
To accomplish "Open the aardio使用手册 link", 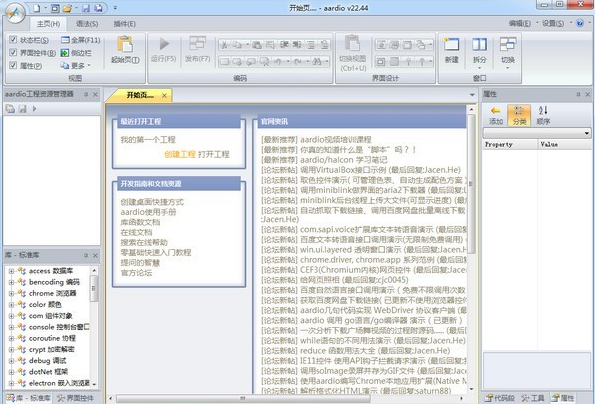I will [x=148, y=212].
